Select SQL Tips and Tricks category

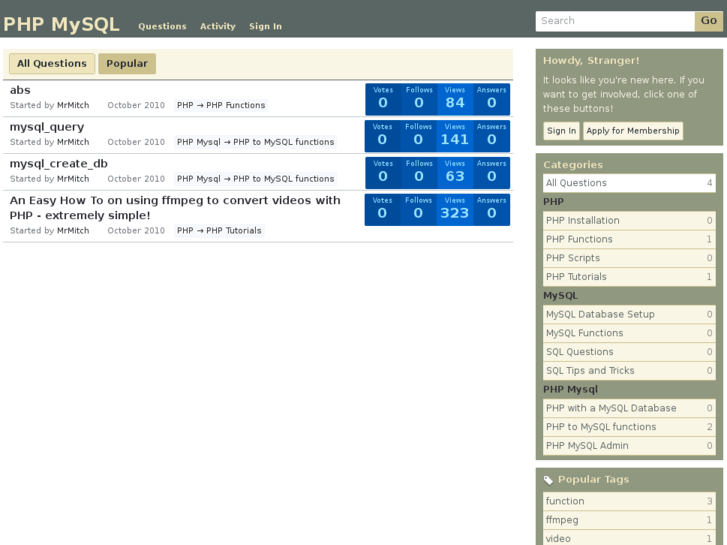629,371
